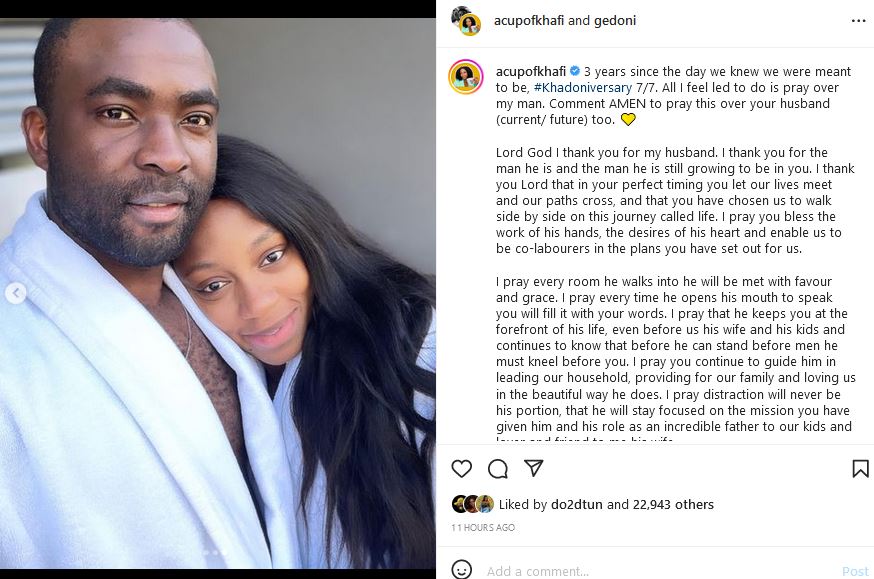The width and height of the screenshot is (874, 579).
Task: Go to the previous photo with the left arrow
Action: point(16,293)
